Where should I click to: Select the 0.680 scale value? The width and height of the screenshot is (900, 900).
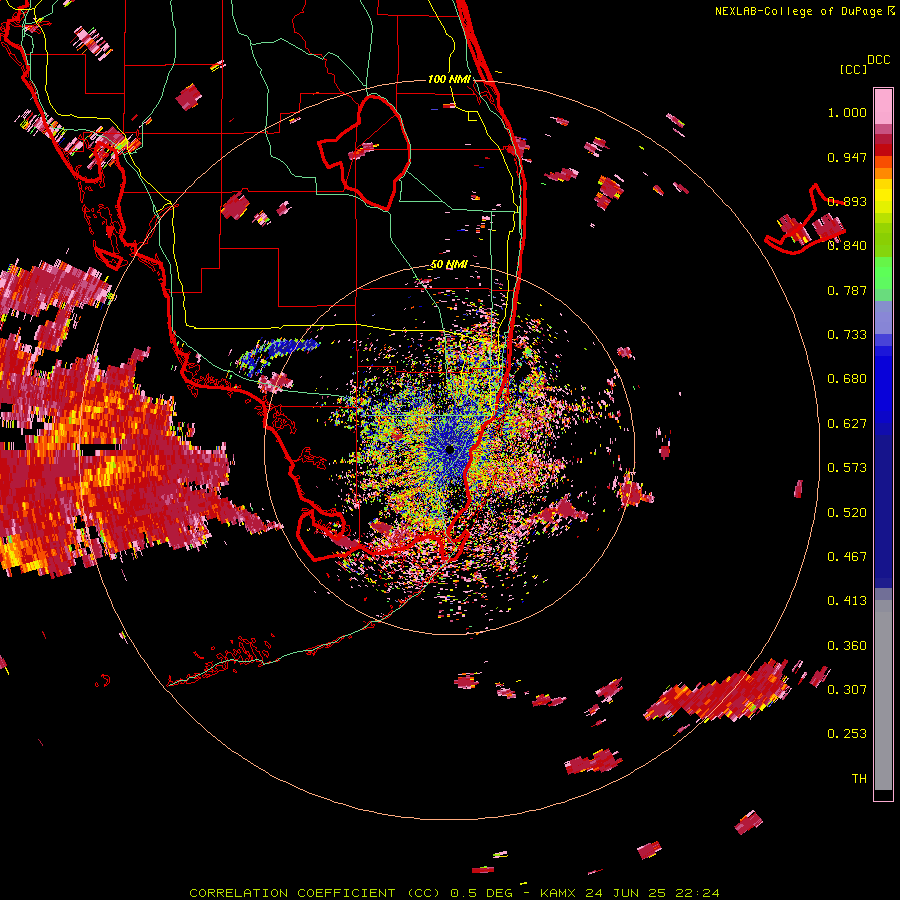(847, 379)
